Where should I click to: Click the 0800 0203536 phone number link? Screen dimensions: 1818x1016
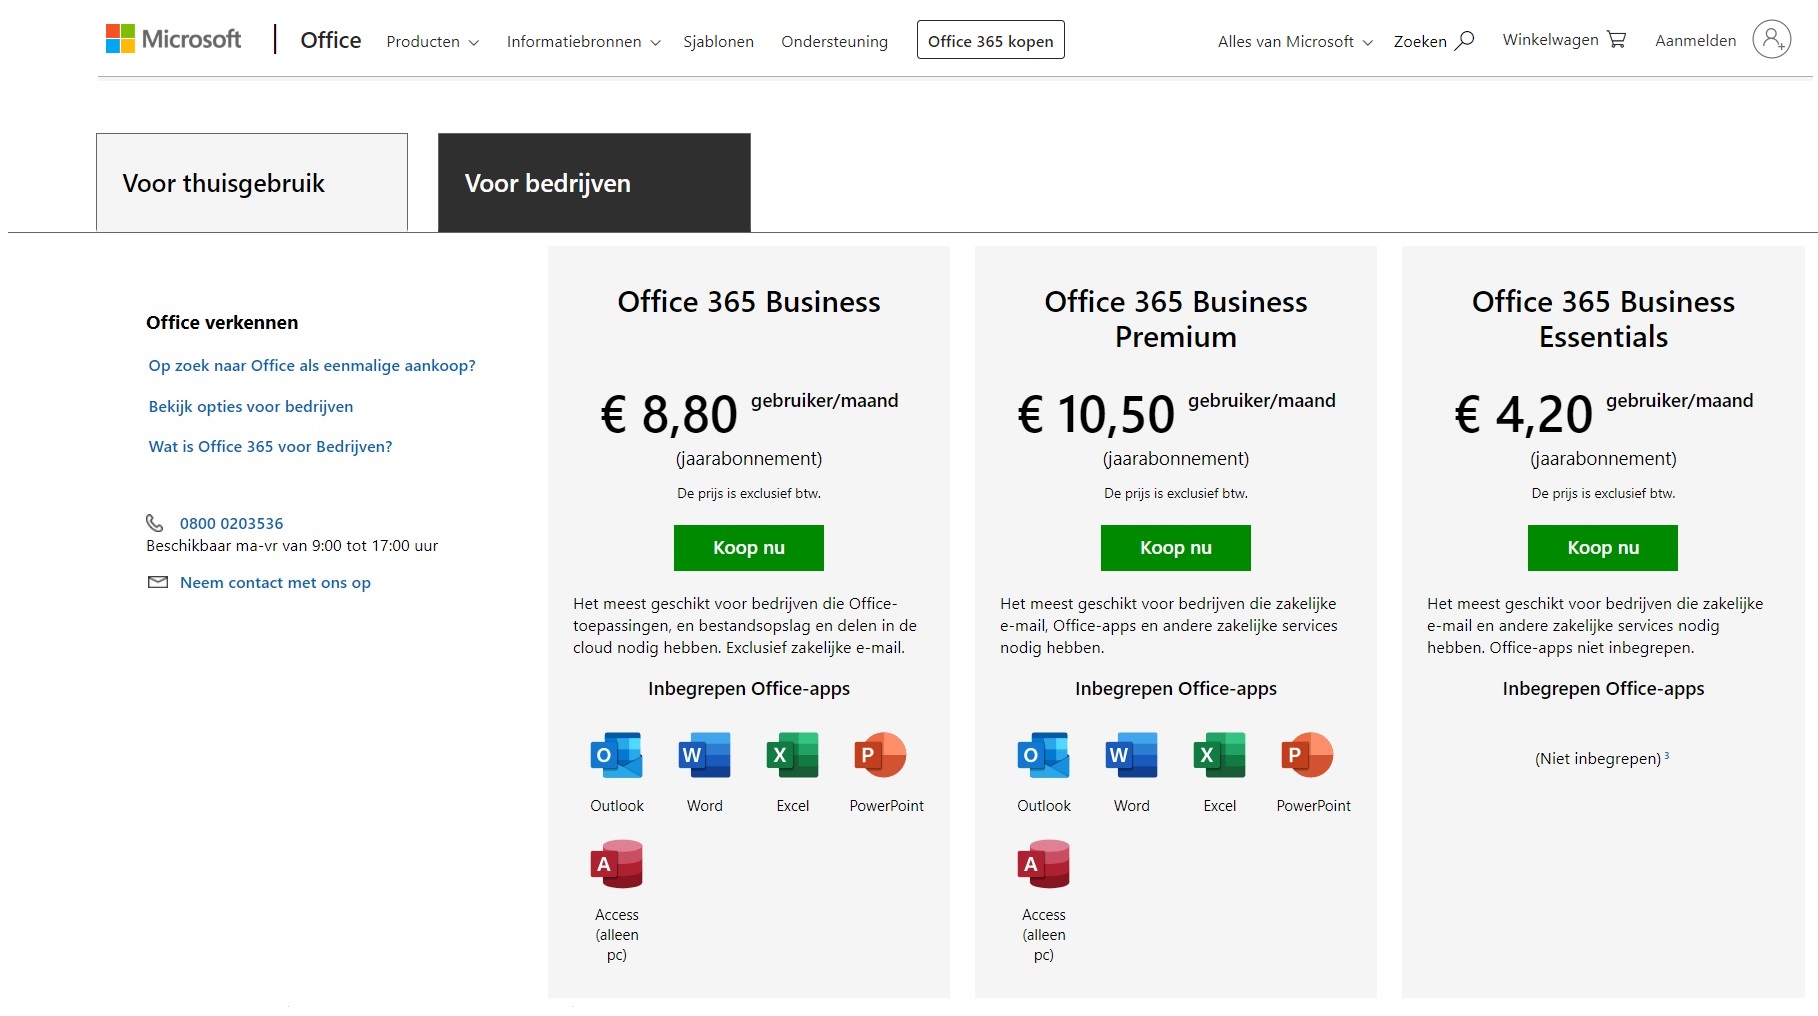pyautogui.click(x=231, y=523)
